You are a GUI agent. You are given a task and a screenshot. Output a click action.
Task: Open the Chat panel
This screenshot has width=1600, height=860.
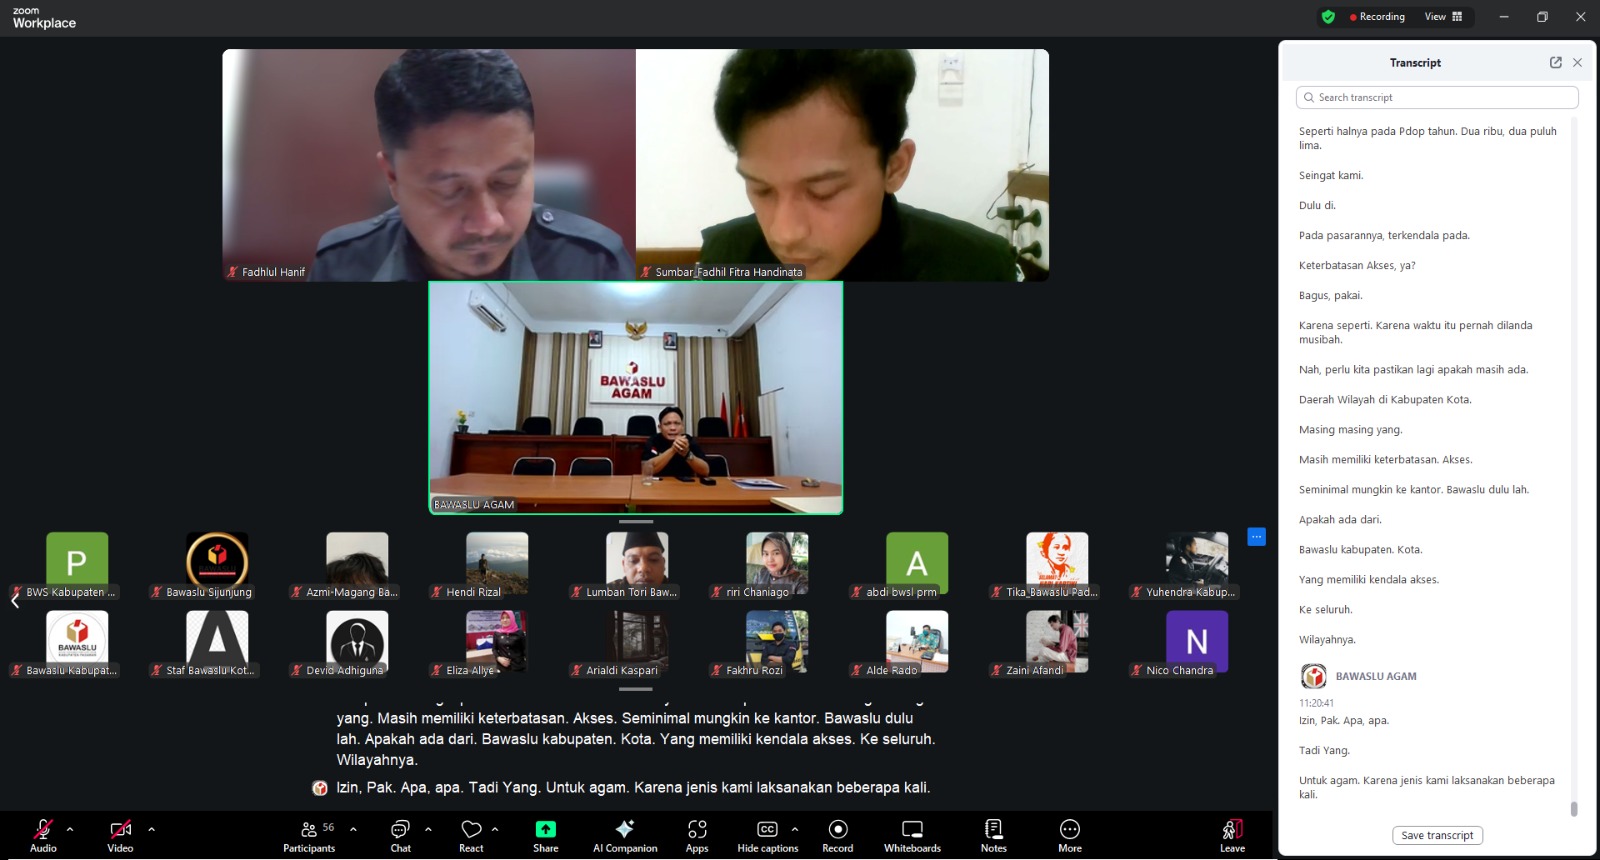point(400,835)
